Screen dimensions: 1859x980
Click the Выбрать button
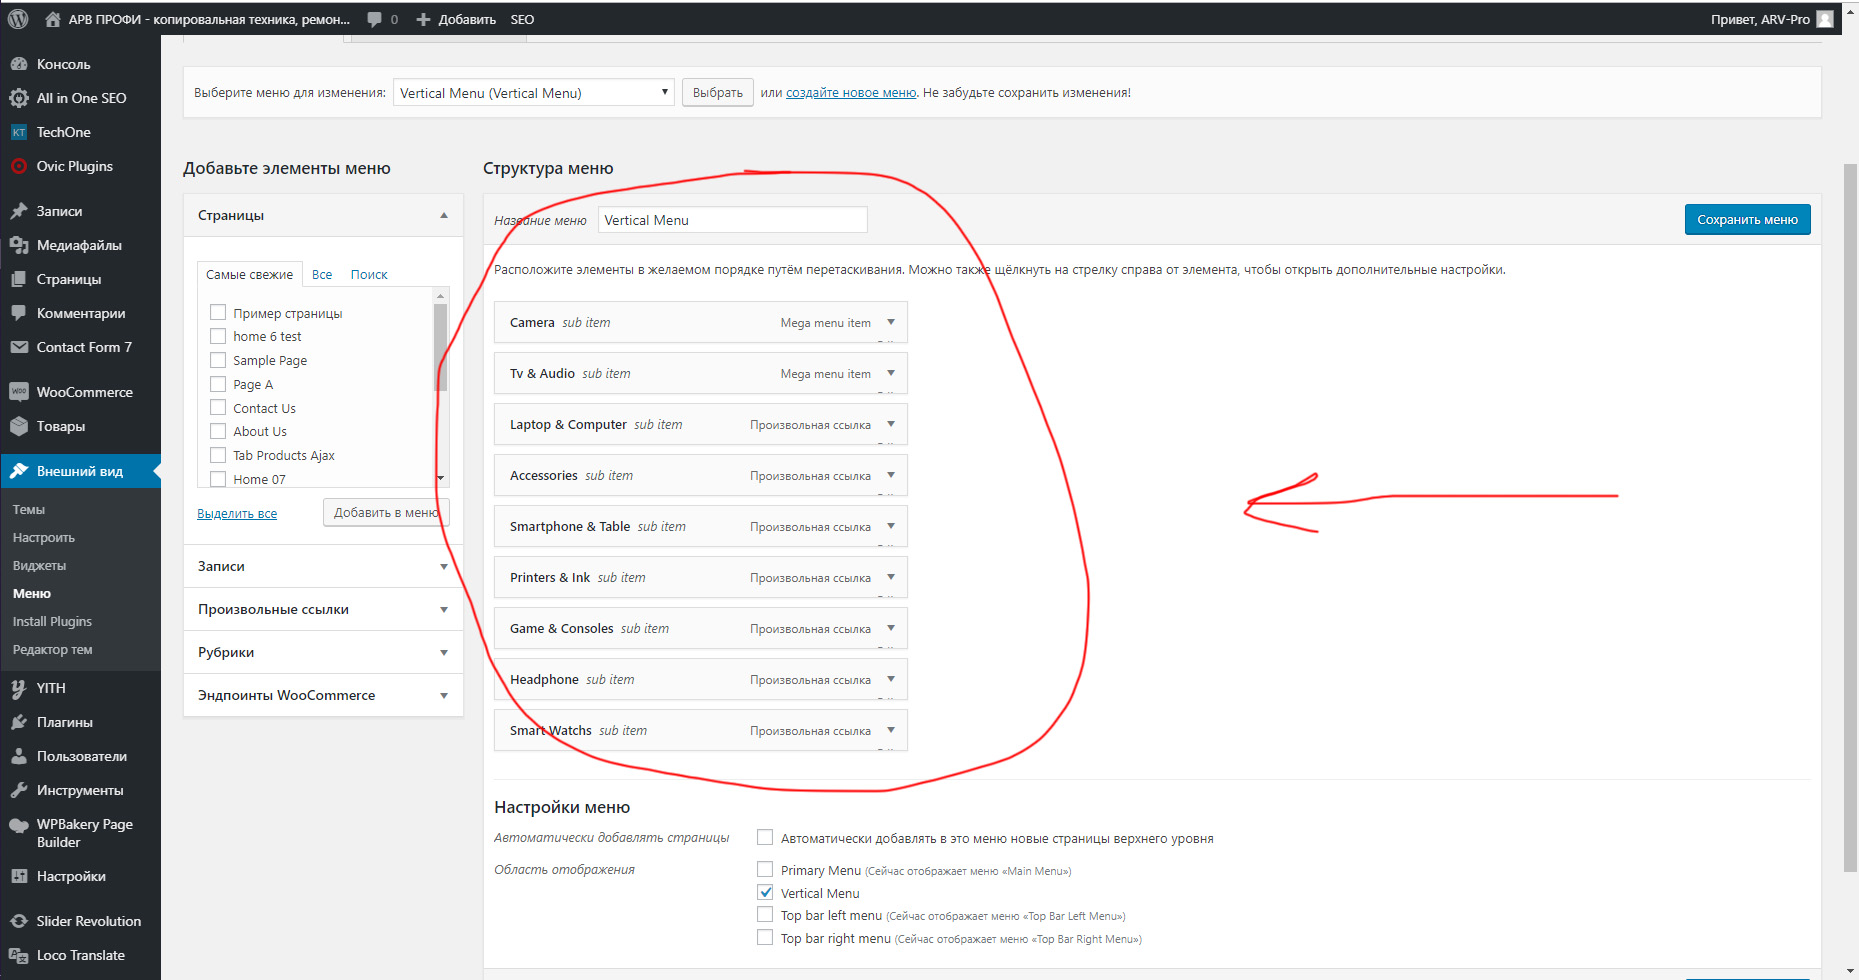coord(718,93)
